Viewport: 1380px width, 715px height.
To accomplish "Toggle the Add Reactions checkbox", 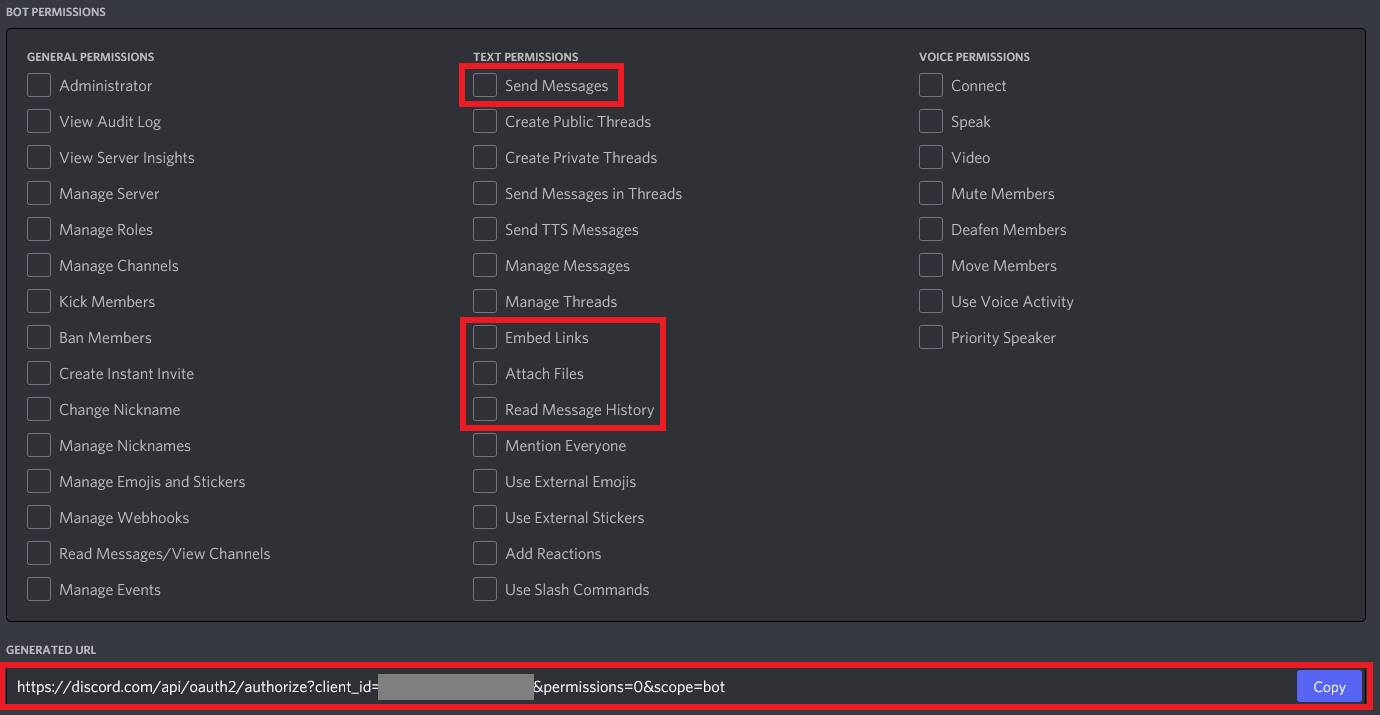I will click(x=485, y=554).
